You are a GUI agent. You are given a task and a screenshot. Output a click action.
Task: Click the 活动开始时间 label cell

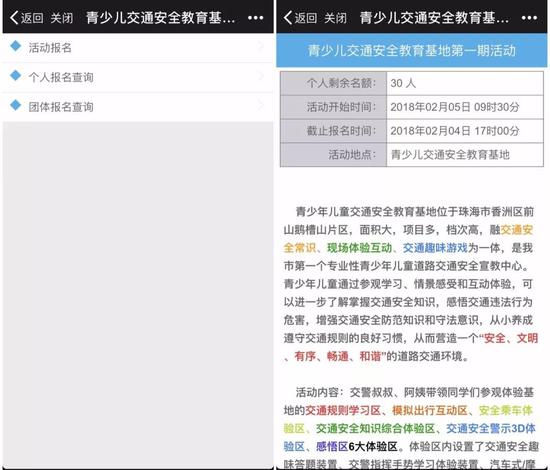click(334, 107)
